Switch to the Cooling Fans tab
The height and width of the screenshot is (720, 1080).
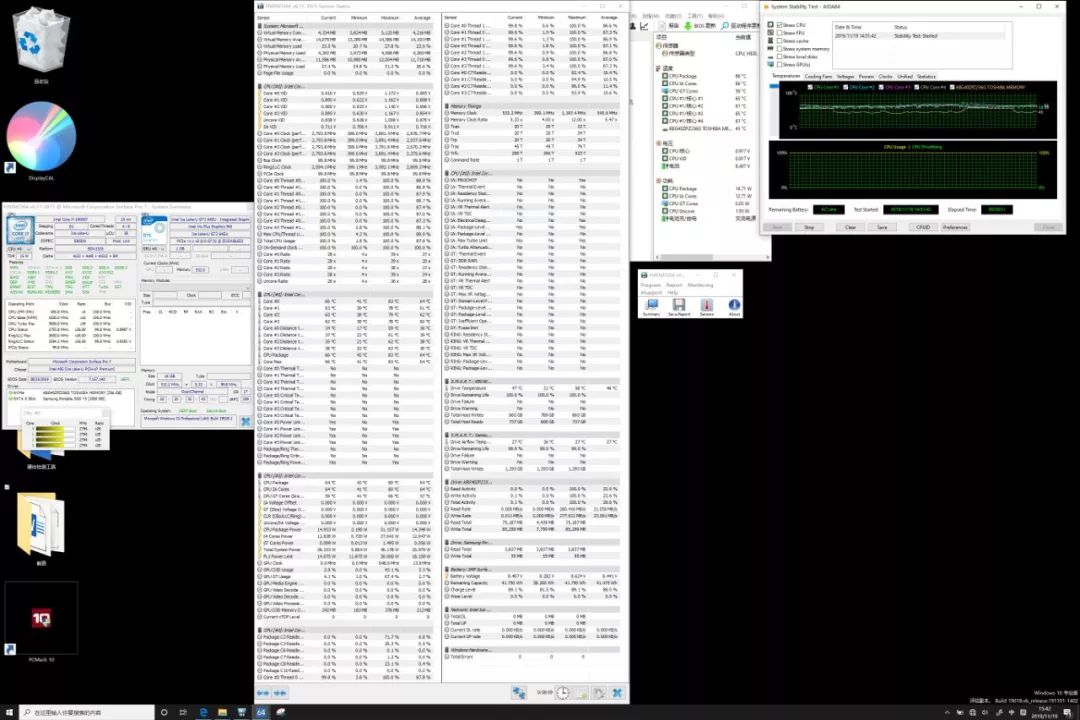(818, 76)
